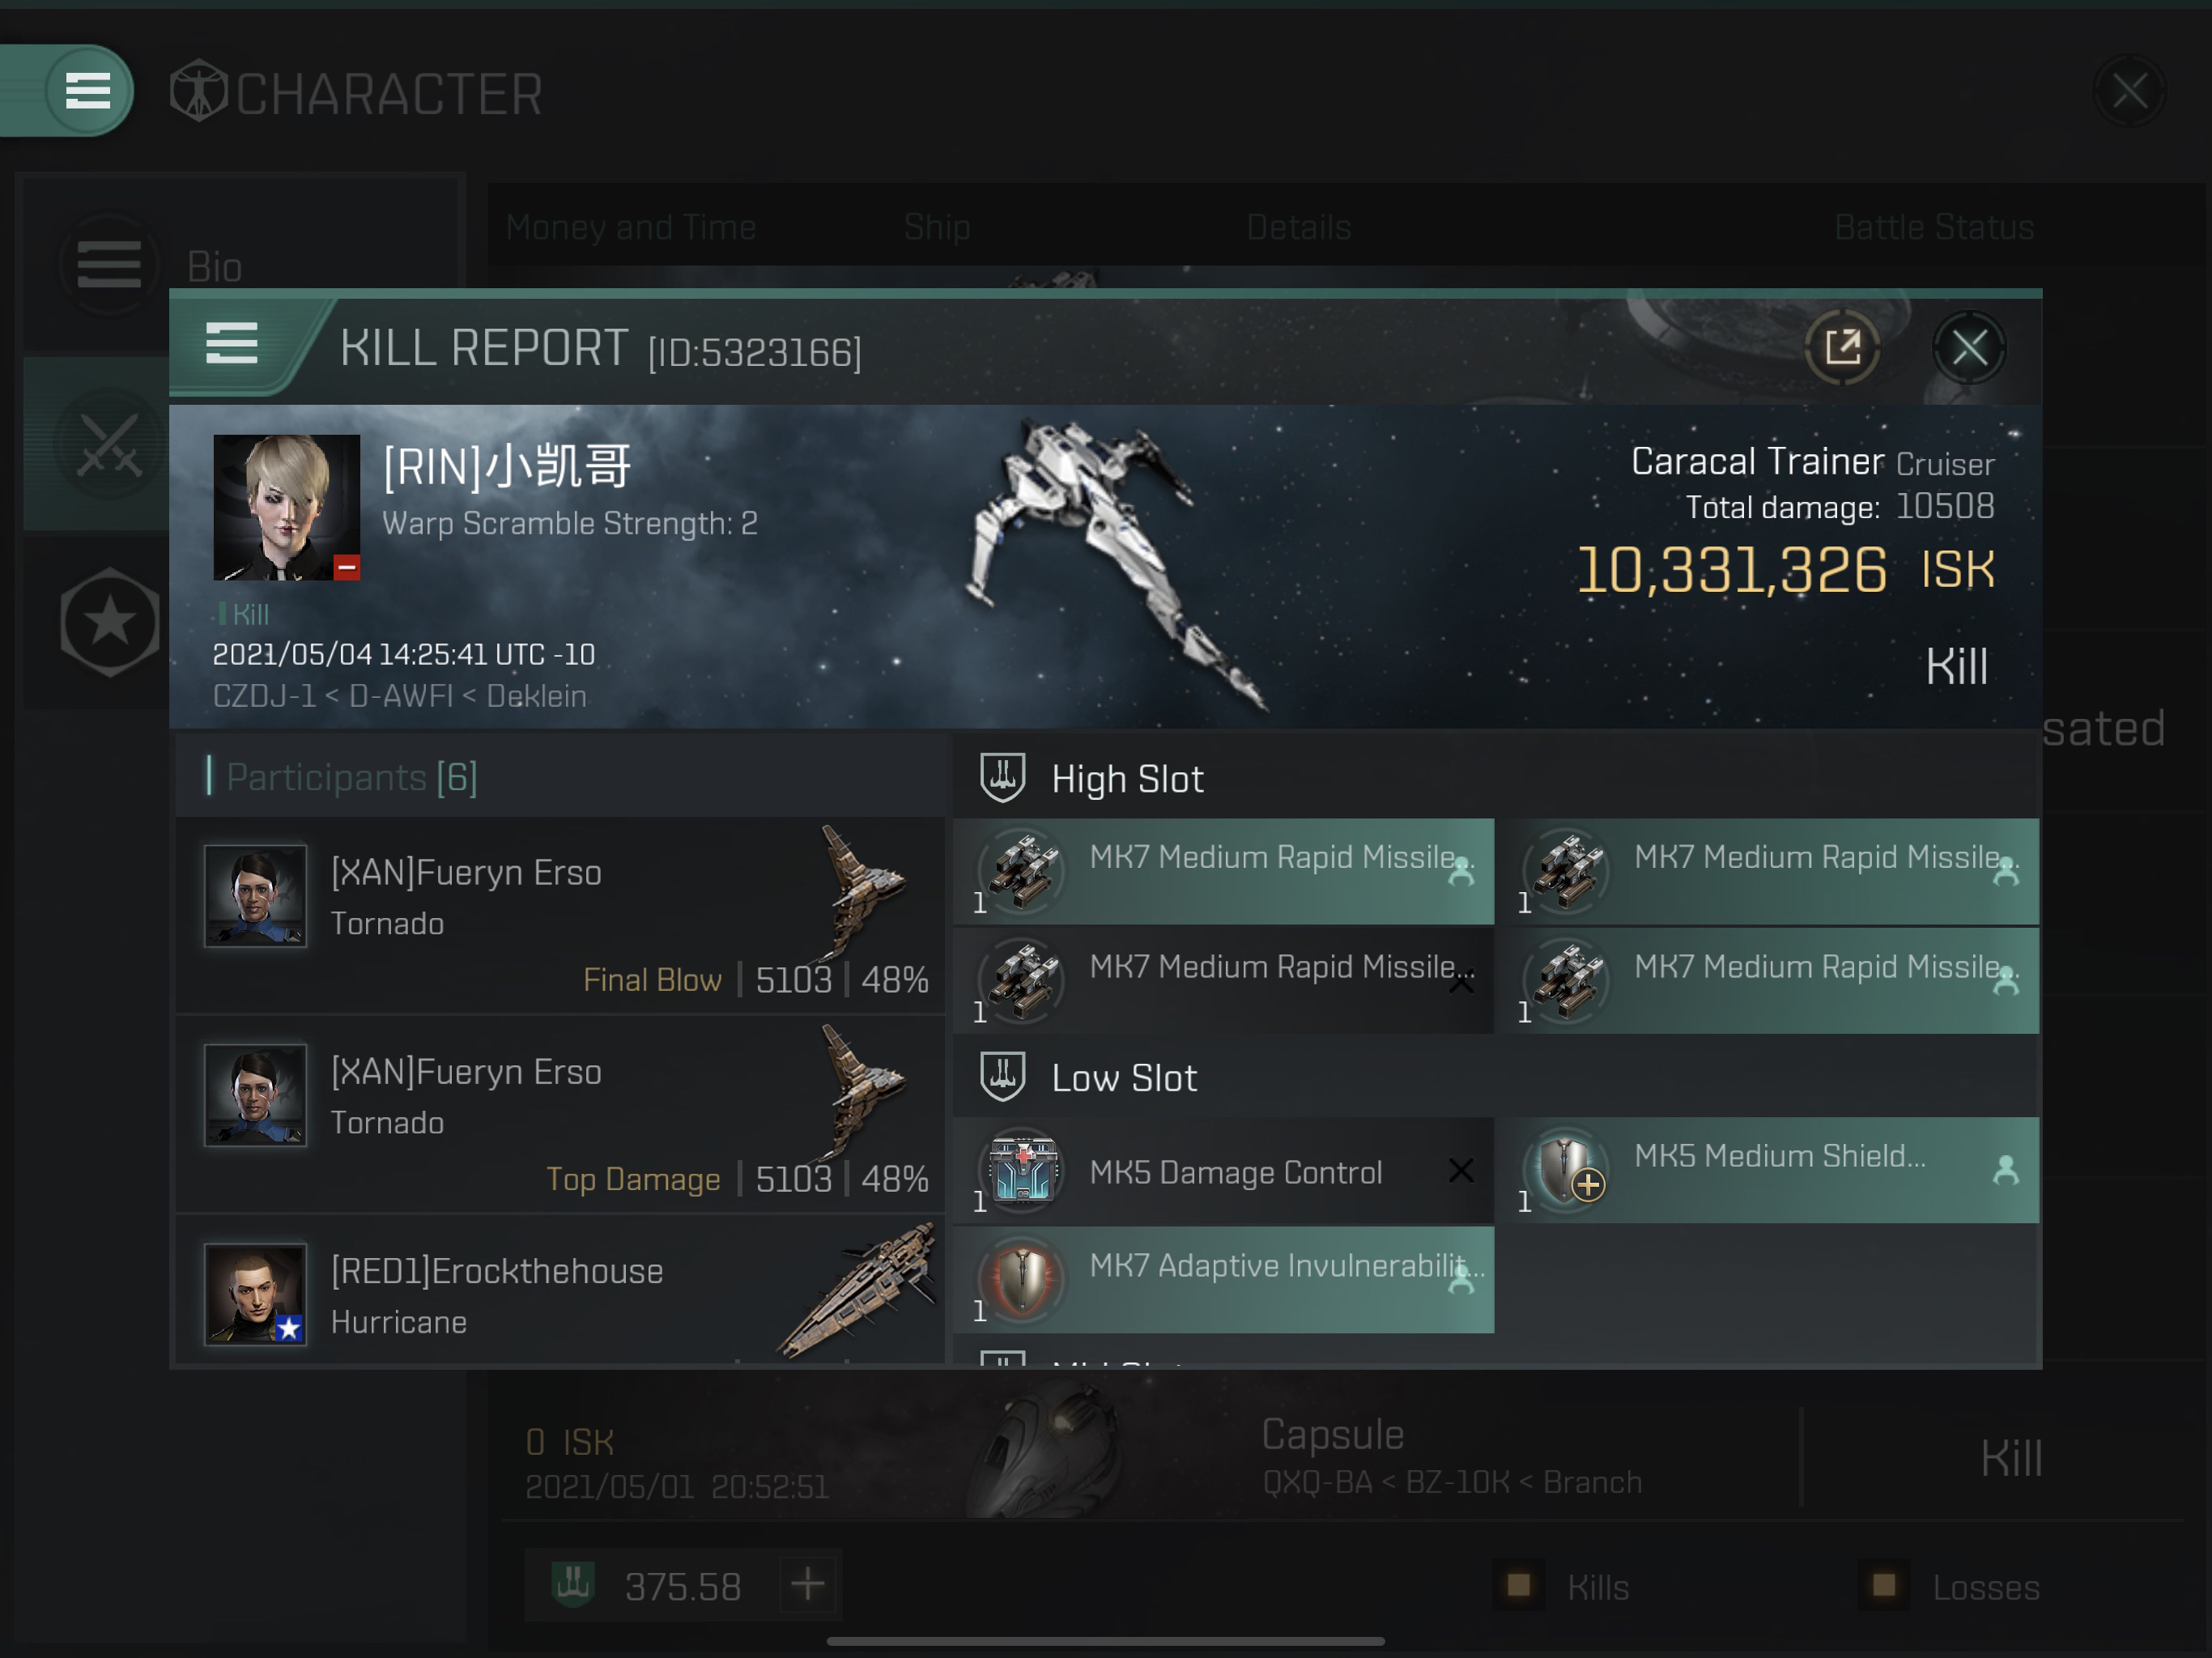Open the Kill Report hamburger menu
2212x1658 pixels.
(x=232, y=344)
